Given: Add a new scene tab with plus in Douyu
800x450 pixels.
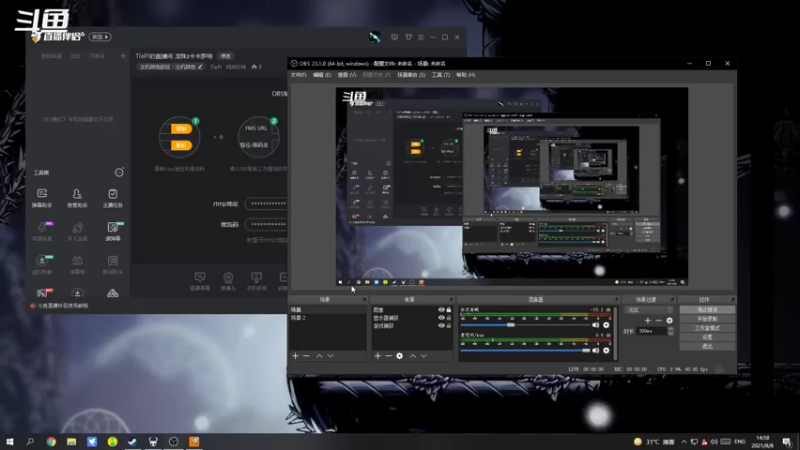Looking at the screenshot, I should click(x=123, y=56).
